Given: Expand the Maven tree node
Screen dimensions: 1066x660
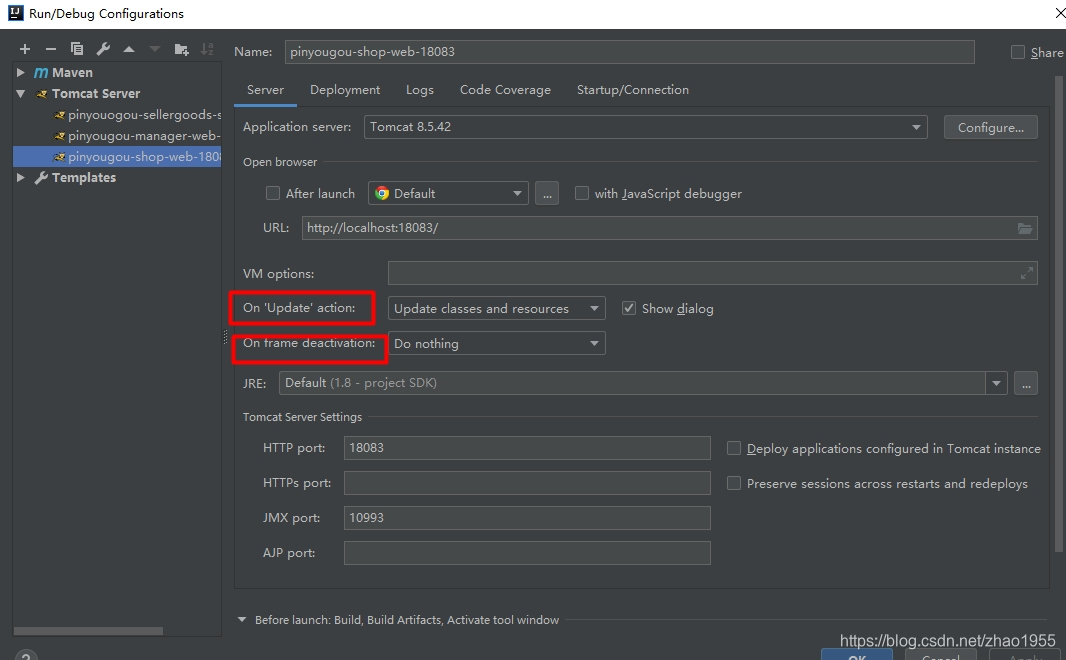Looking at the screenshot, I should [x=20, y=72].
